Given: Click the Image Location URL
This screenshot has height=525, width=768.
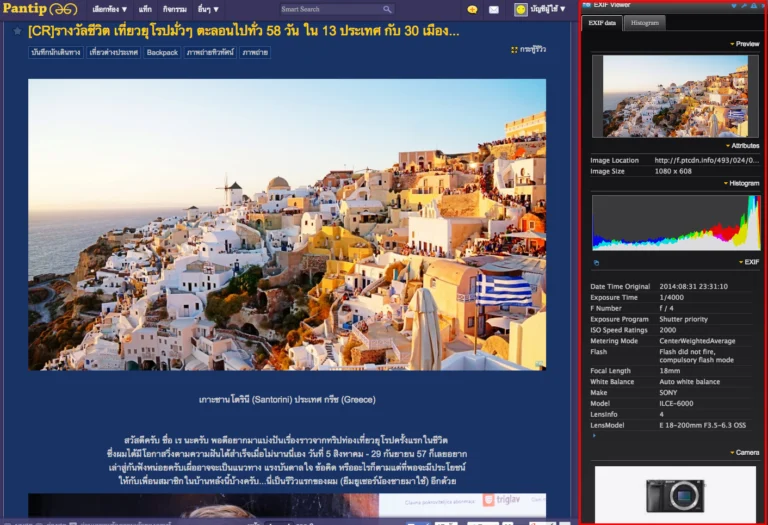Looking at the screenshot, I should (x=706, y=160).
